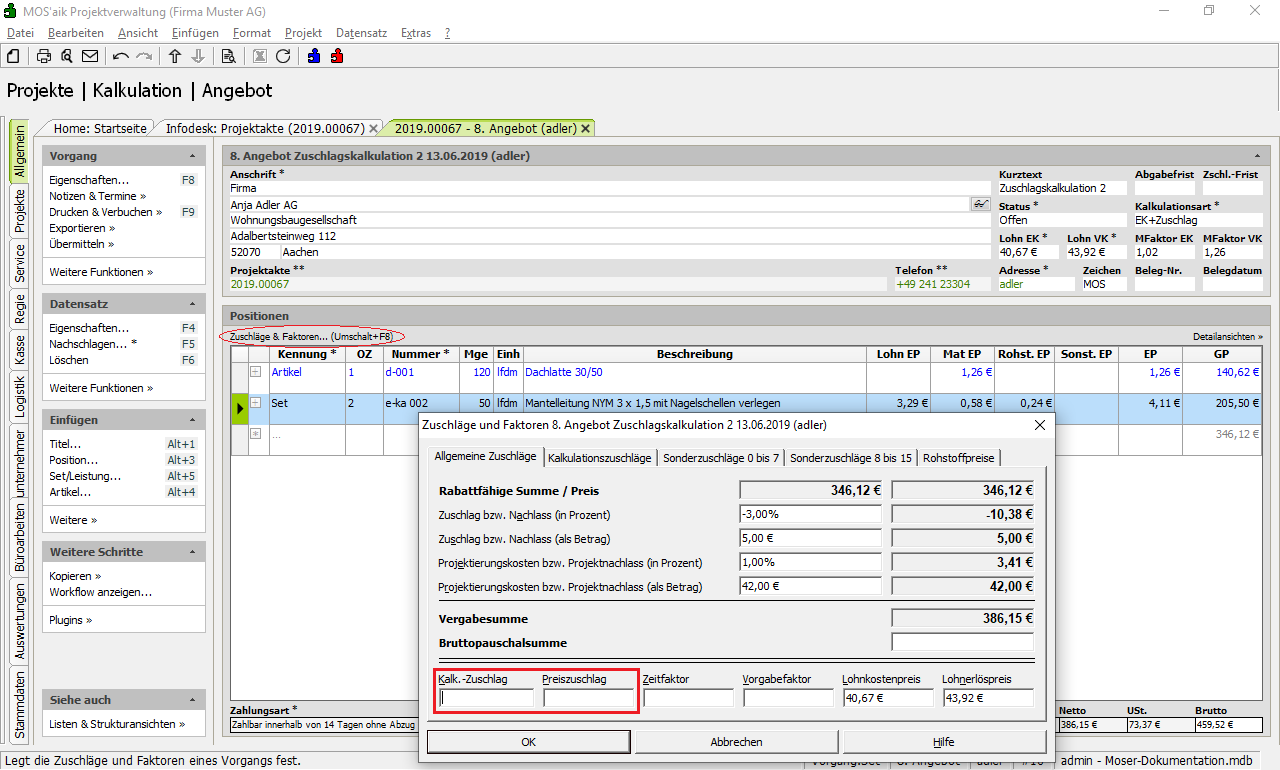Collapse the Vorgang sidebar panel

tap(192, 157)
